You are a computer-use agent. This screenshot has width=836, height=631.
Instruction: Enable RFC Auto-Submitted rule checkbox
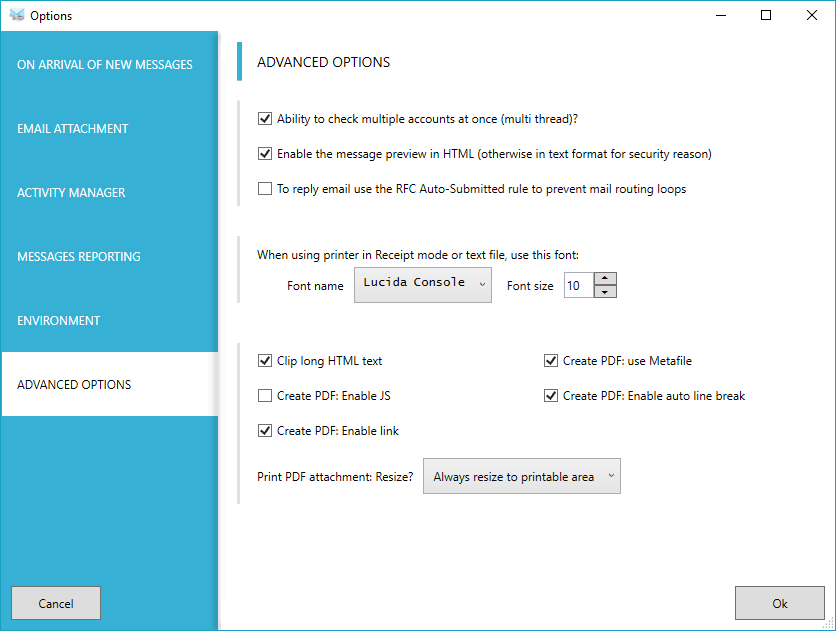coord(265,189)
